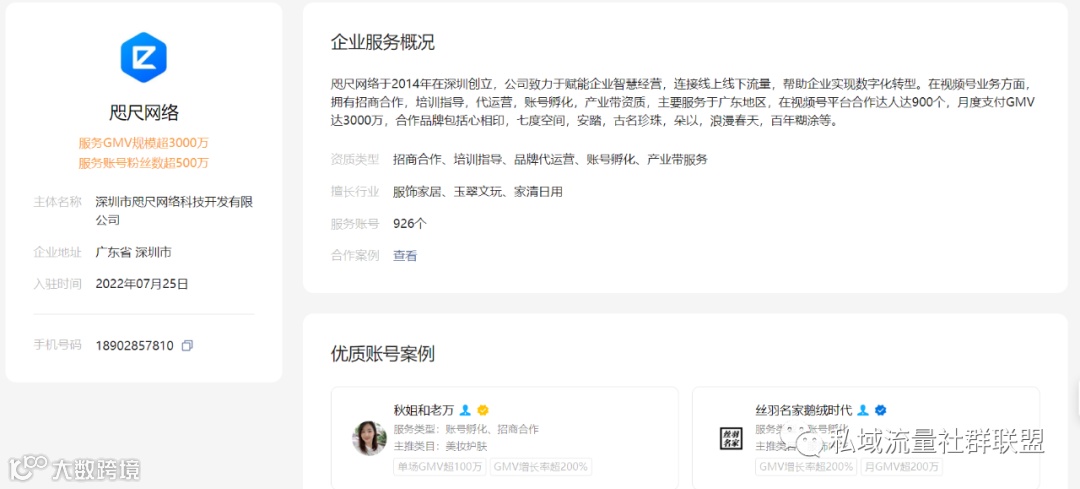Click the yellow verified badge next to 秋姐和老万
Viewport: 1080px width, 489px height.
pyautogui.click(x=483, y=410)
